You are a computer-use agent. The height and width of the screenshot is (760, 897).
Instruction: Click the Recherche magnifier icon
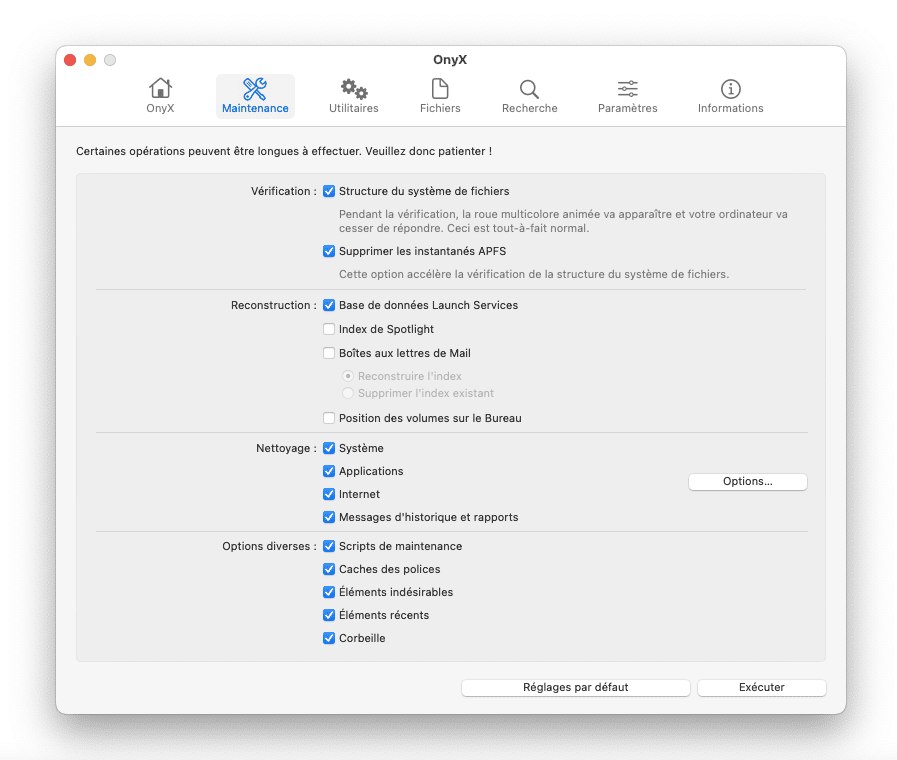[x=529, y=89]
